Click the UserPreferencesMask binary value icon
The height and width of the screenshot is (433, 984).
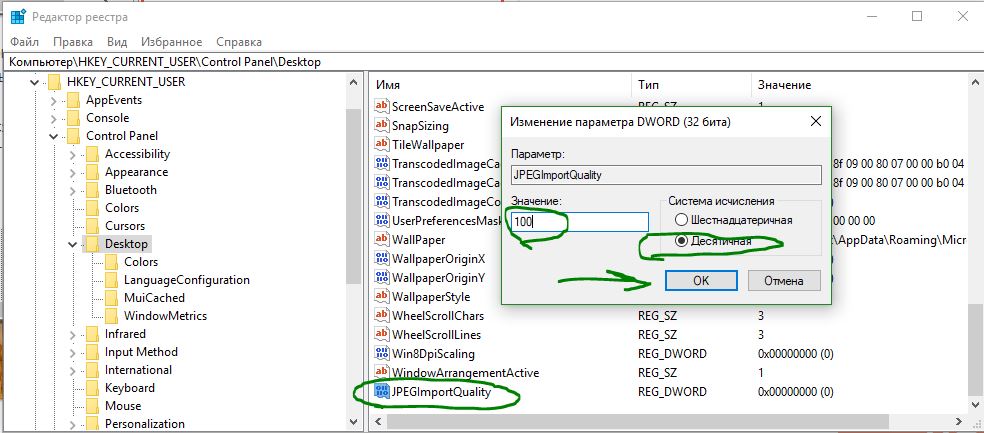pos(382,220)
